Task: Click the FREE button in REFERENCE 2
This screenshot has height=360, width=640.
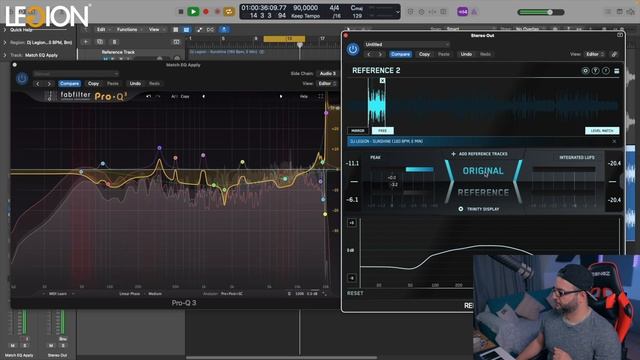Action: 382,131
